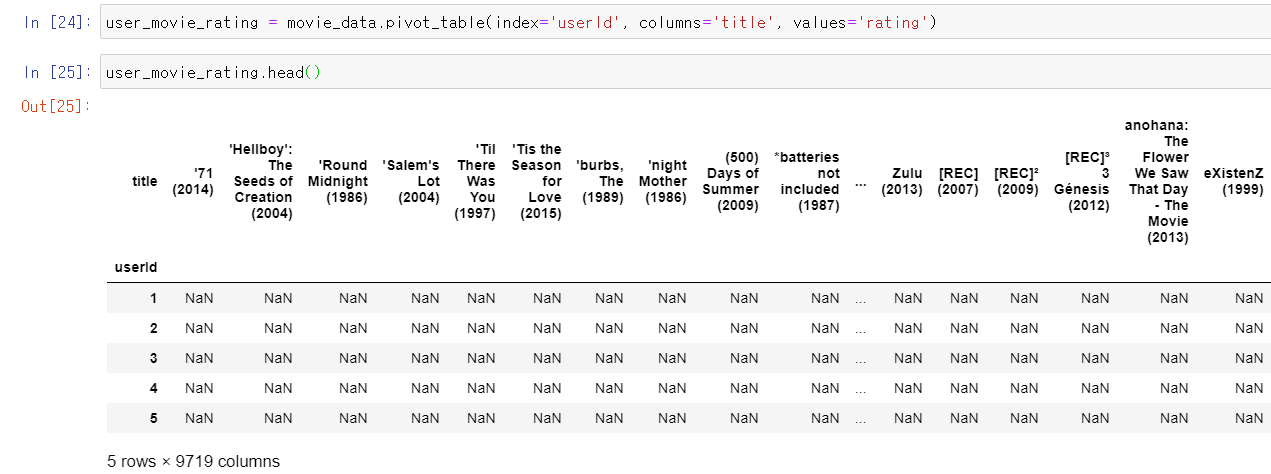The width and height of the screenshot is (1271, 474).
Task: Click row index 3 of the dataframe
Action: [x=154, y=358]
